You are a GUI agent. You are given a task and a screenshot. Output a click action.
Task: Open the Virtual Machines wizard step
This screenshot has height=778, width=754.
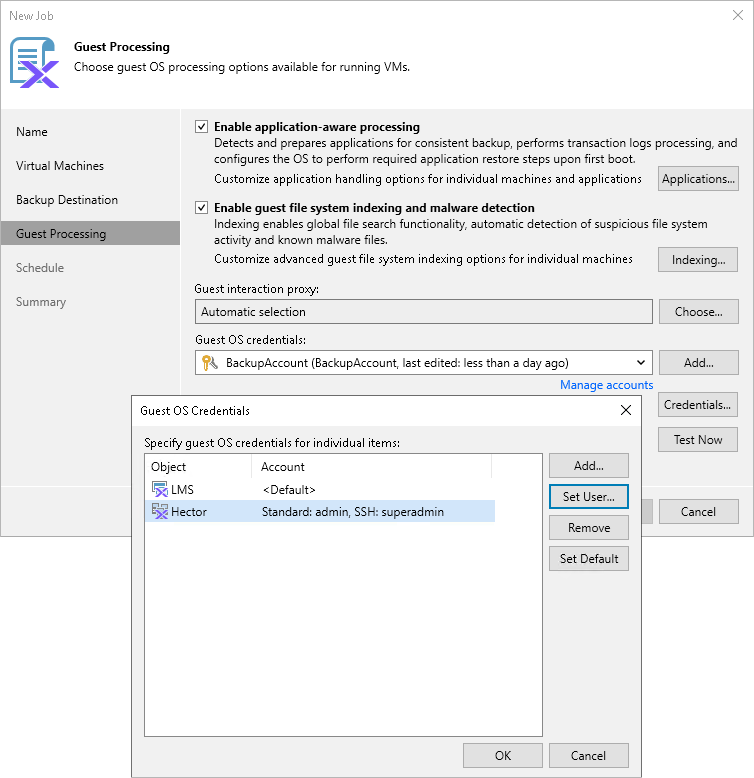point(60,166)
